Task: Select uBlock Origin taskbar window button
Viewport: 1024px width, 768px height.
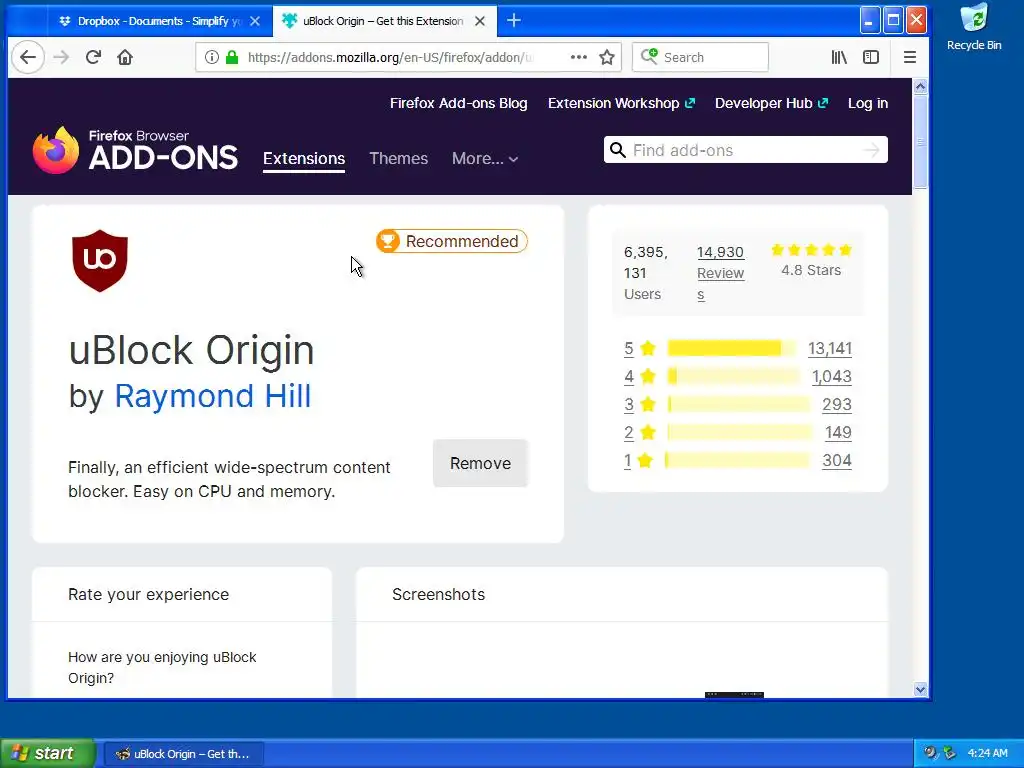Action: pos(184,754)
